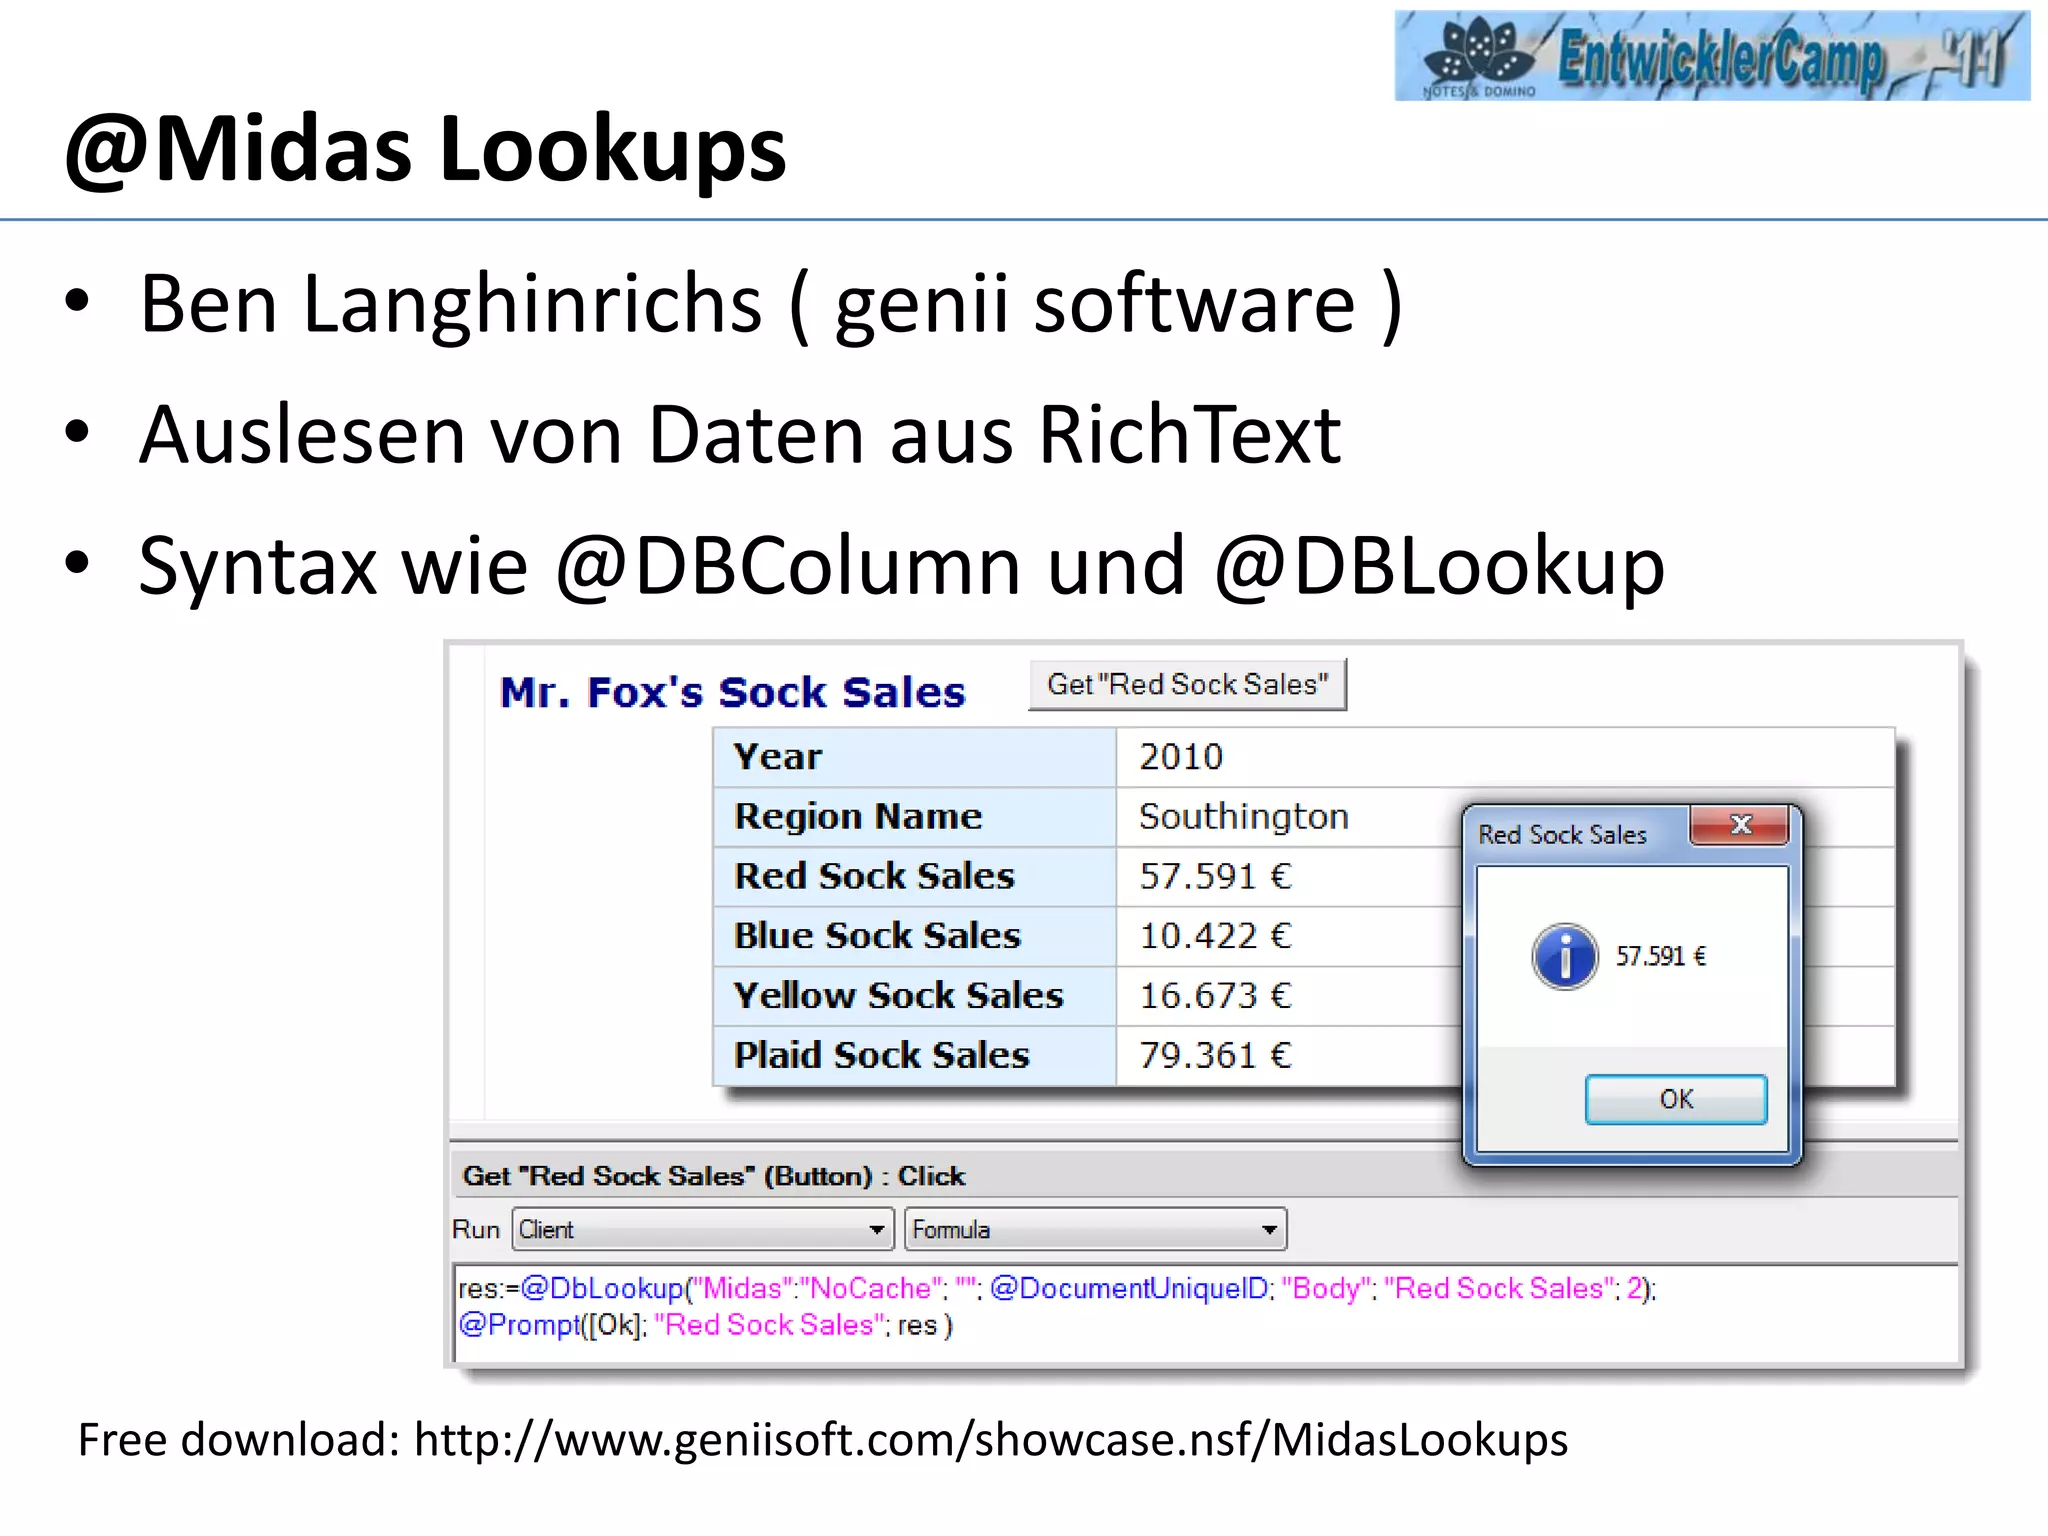Image resolution: width=2048 pixels, height=1536 pixels.
Task: Select the Year value cell 2010
Action: coord(1504,757)
